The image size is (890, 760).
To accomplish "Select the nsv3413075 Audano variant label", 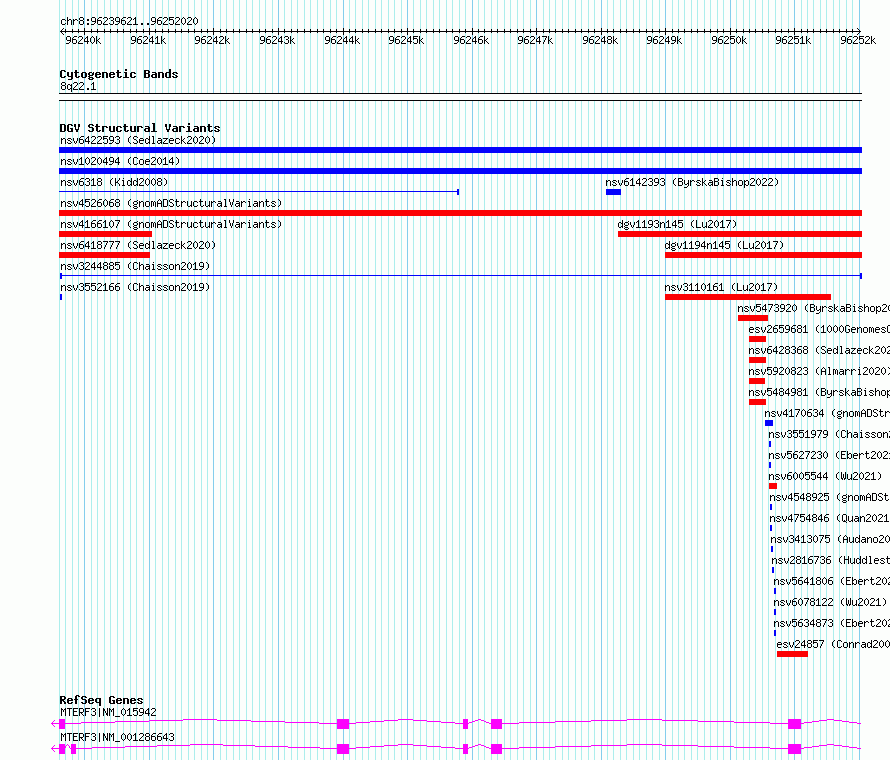I will coord(830,539).
